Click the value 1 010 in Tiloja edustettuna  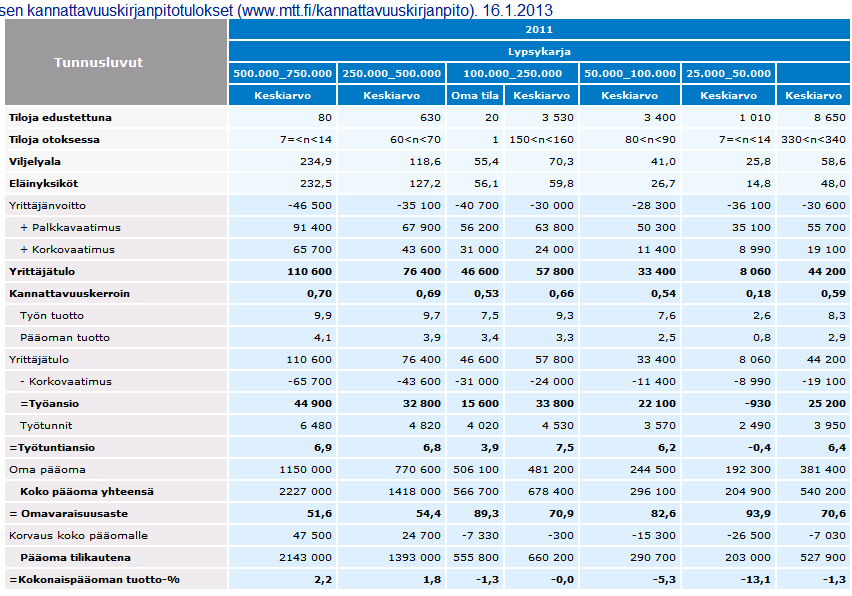coord(754,117)
